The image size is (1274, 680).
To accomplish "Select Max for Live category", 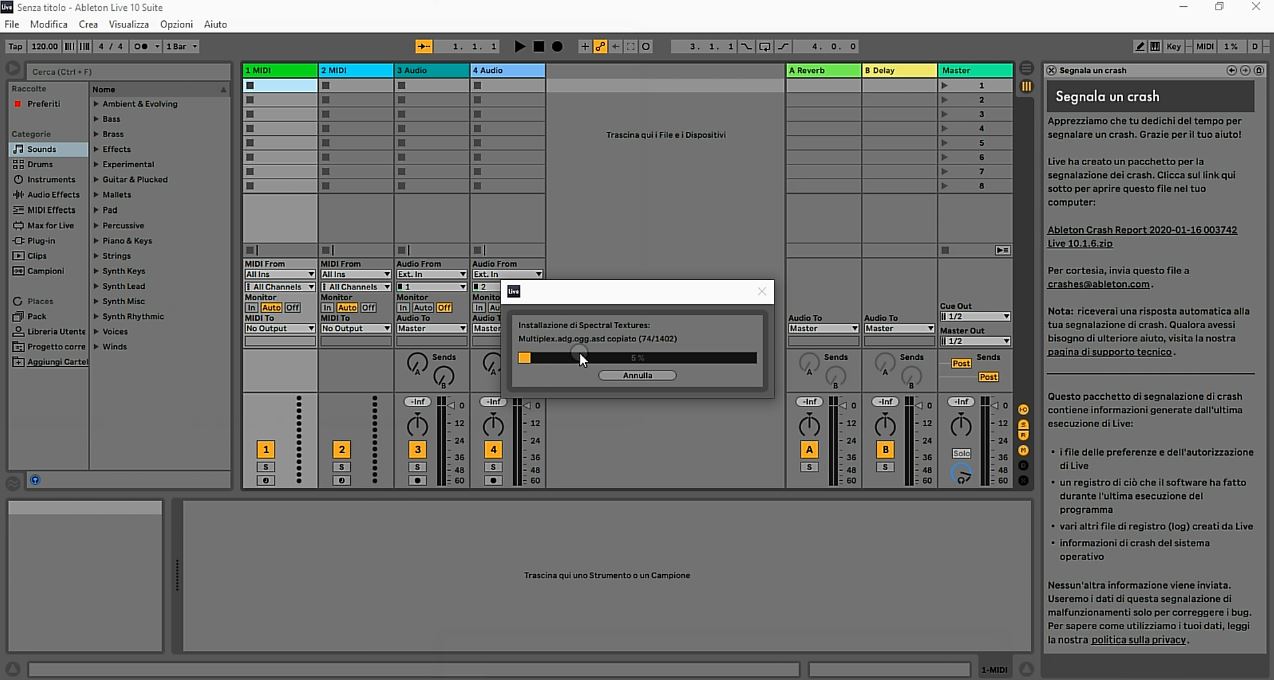I will 50,225.
